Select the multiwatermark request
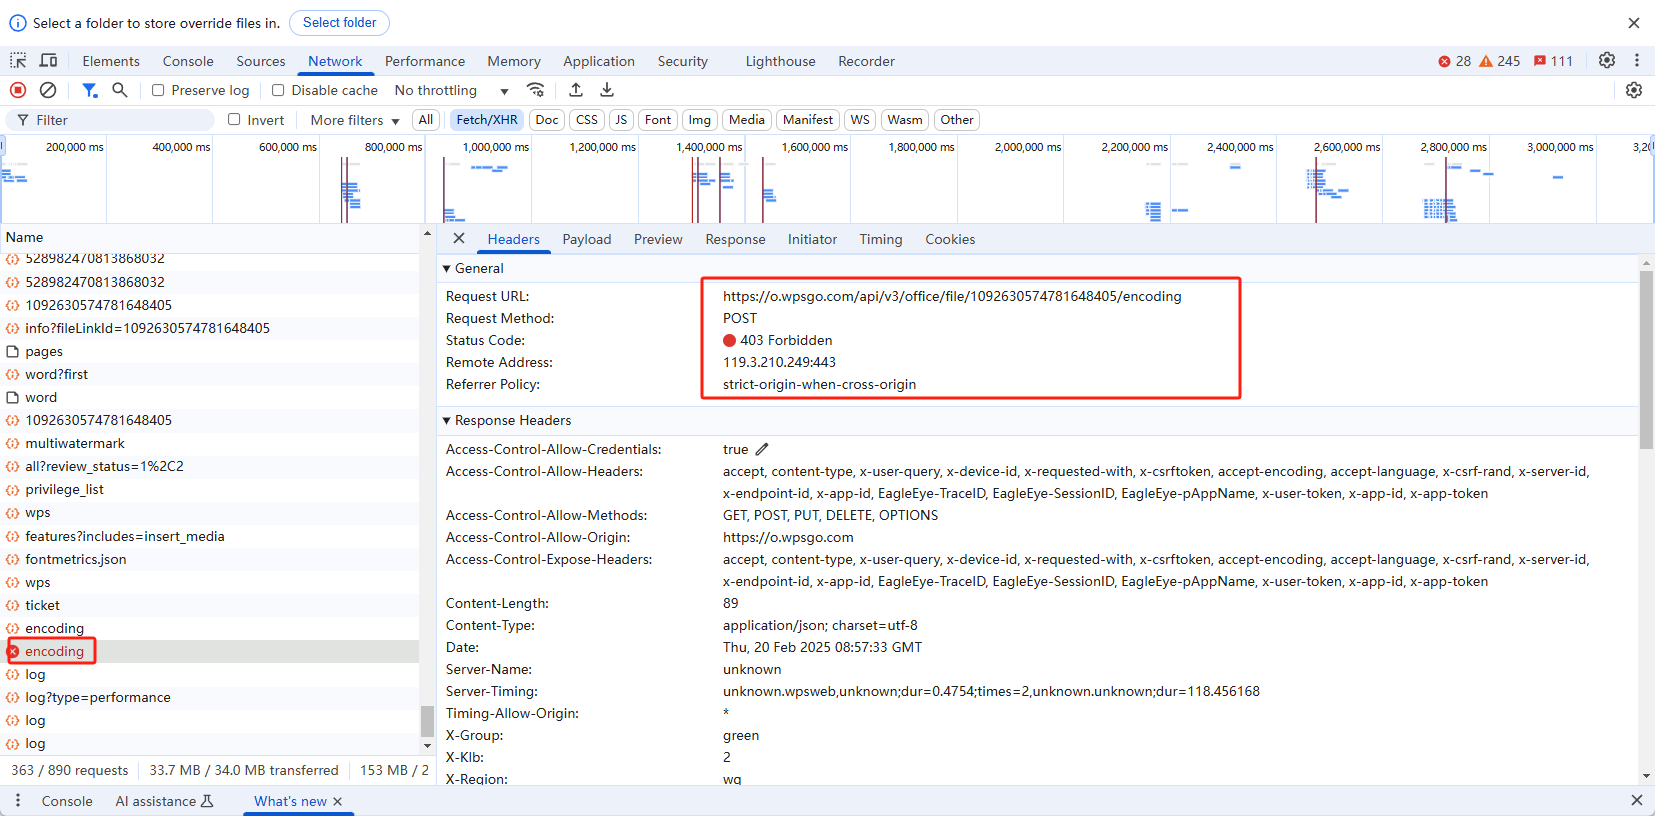 click(212, 443)
